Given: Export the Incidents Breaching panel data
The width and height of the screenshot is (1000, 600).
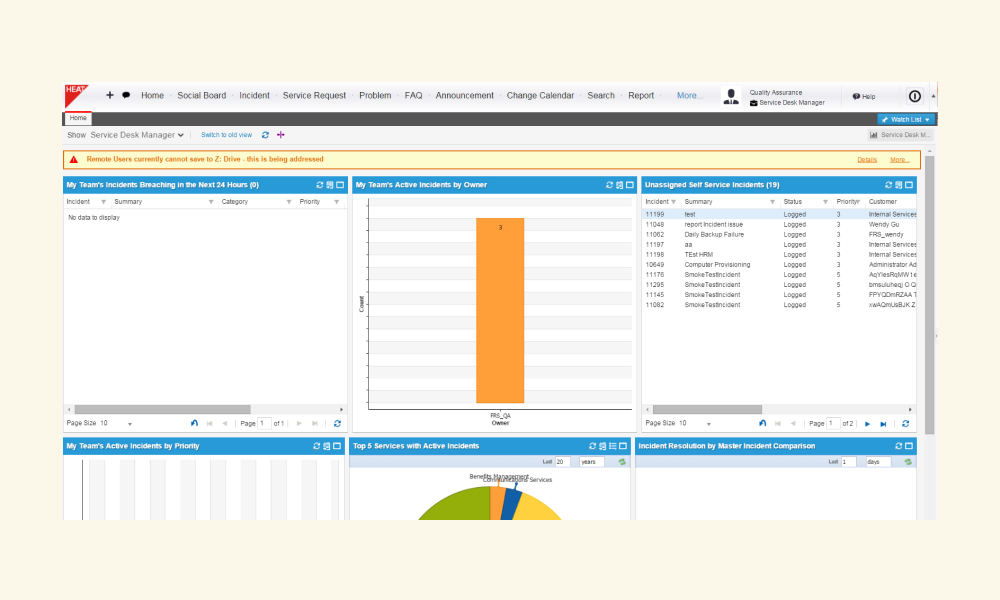Looking at the screenshot, I should 330,185.
